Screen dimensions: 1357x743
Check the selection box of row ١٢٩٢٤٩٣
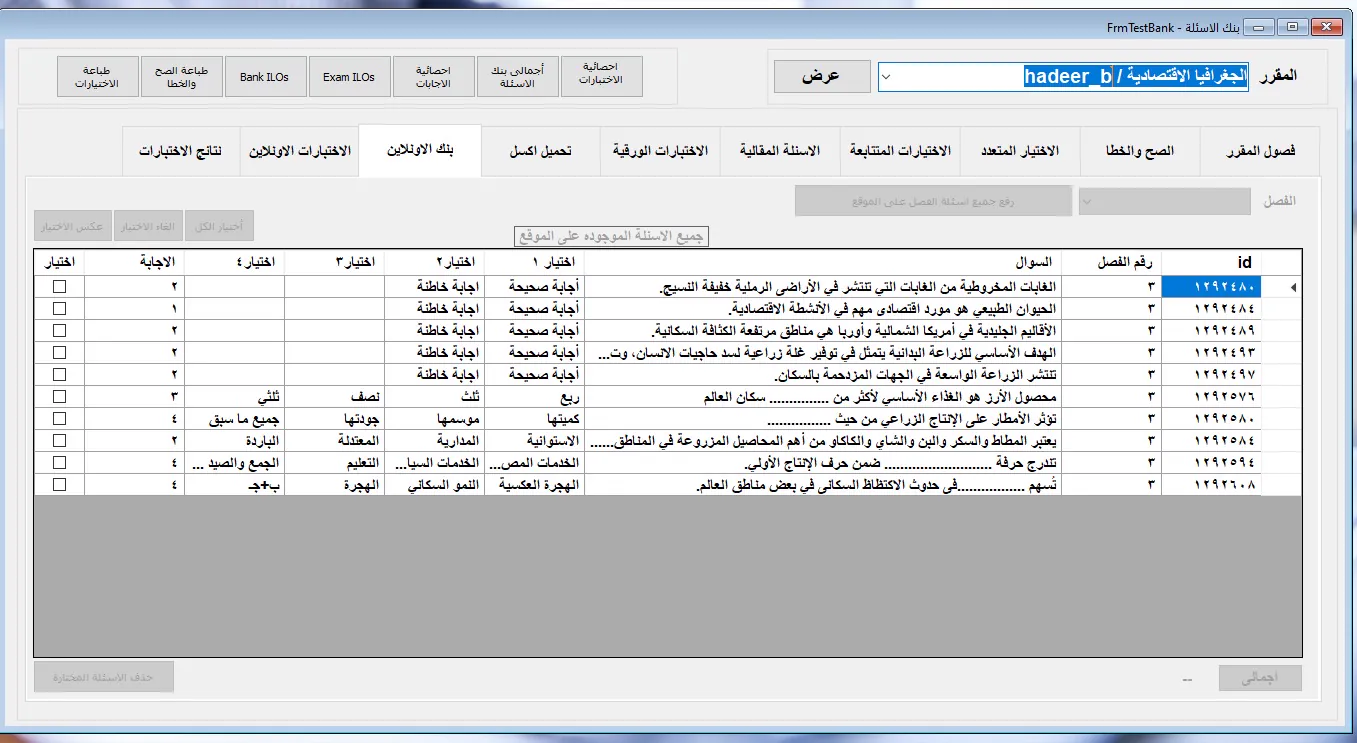(x=59, y=353)
